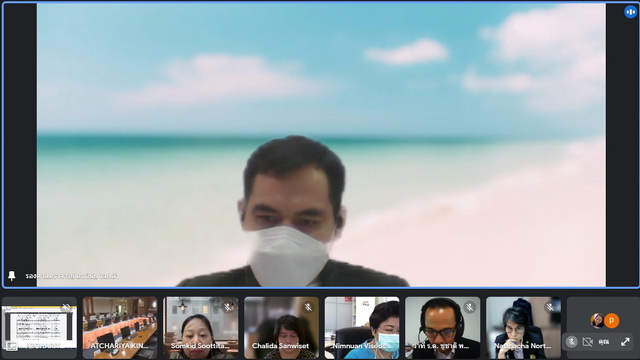Screen dimensions: 640x360
Task: Click the "คุณ" label in self-view
Action: click(x=604, y=342)
